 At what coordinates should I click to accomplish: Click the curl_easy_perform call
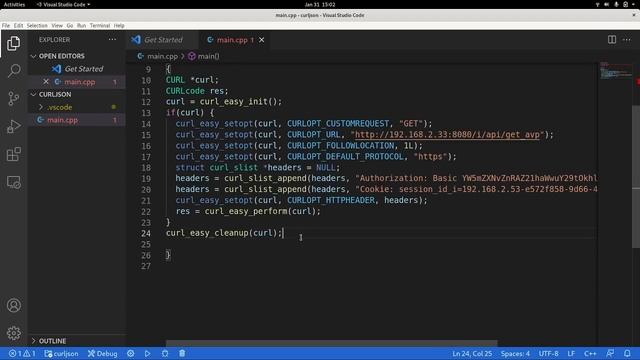tap(246, 211)
